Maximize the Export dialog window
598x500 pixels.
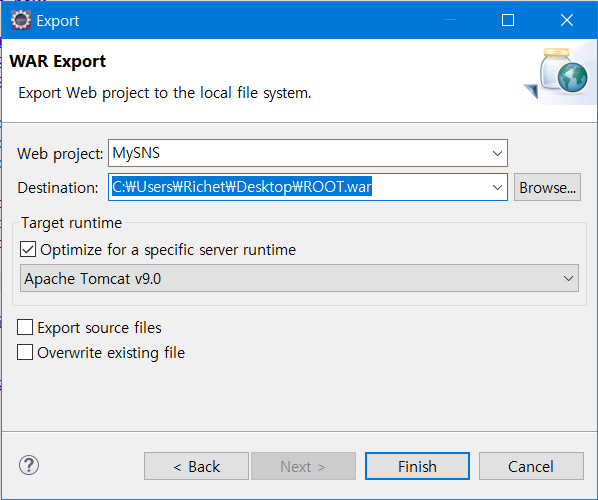tap(508, 20)
